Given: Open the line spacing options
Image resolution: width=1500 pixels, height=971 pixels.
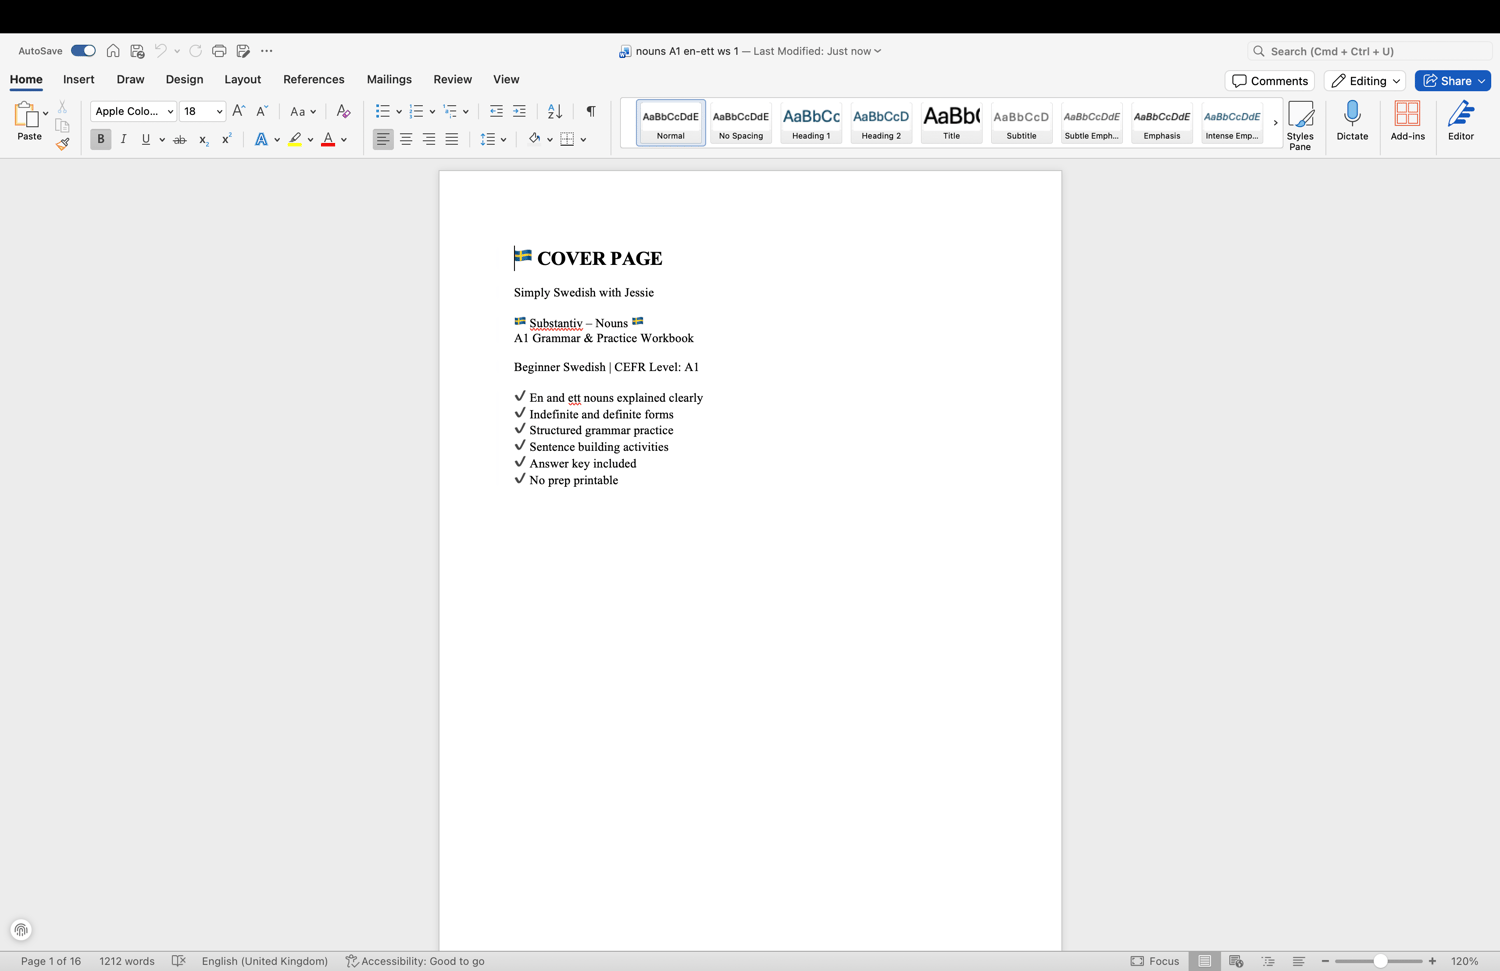Looking at the screenshot, I should click(493, 139).
